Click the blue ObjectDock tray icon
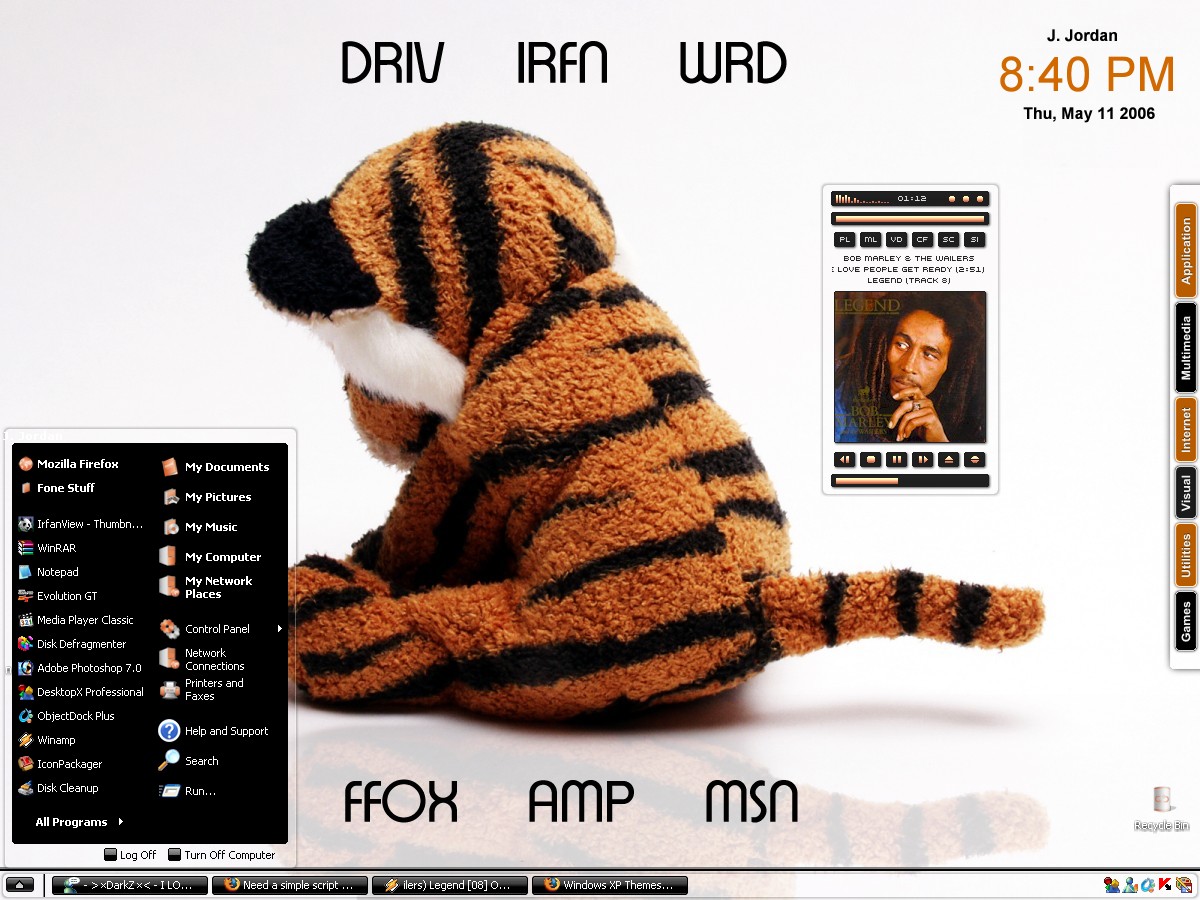The width and height of the screenshot is (1200, 900). coord(1148,885)
